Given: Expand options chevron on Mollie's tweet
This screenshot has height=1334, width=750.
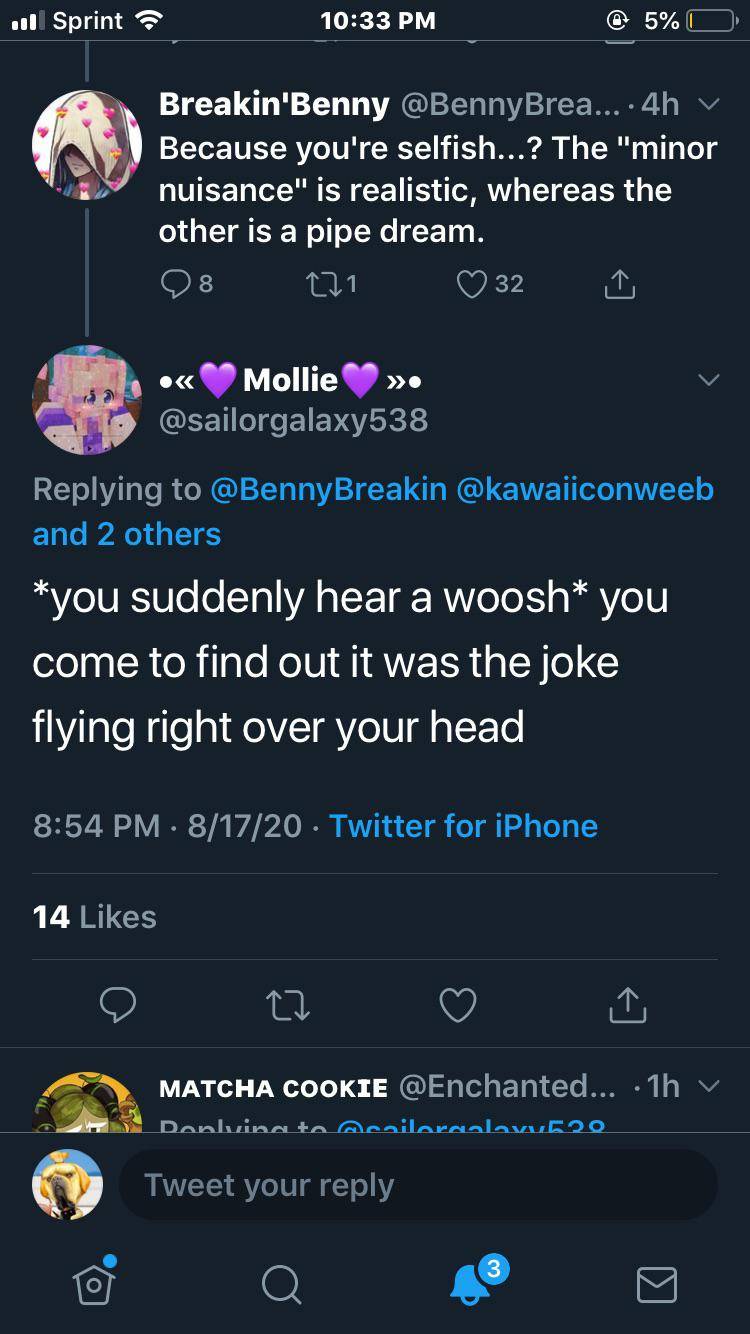Looking at the screenshot, I should tap(707, 381).
